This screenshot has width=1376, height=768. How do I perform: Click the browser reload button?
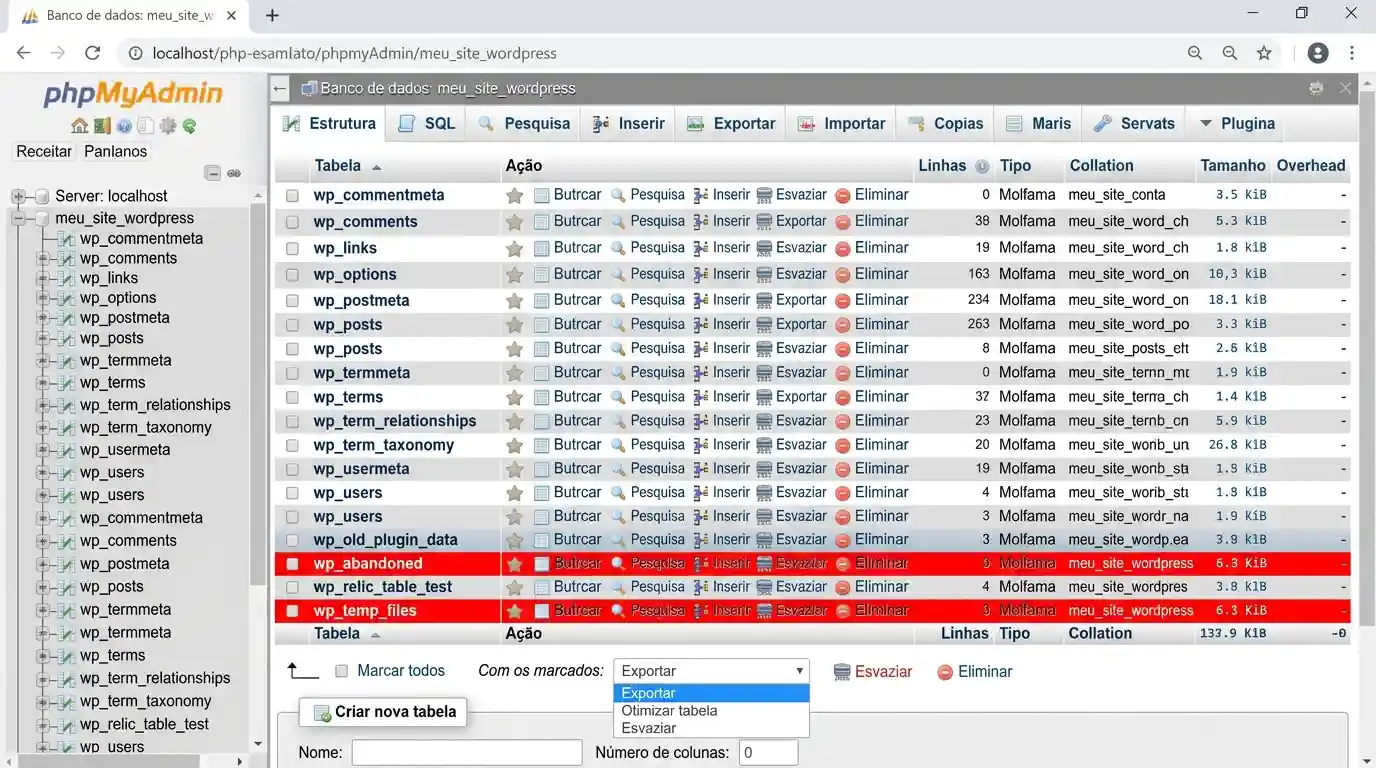tap(93, 53)
